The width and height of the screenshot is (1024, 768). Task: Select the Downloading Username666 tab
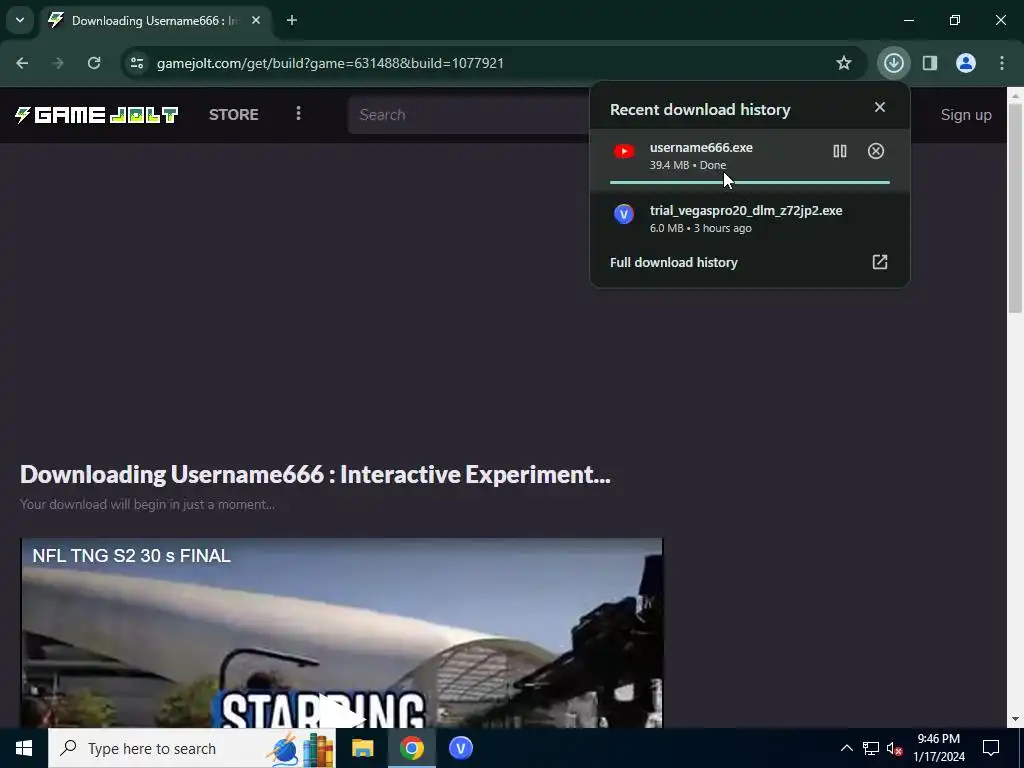point(155,21)
